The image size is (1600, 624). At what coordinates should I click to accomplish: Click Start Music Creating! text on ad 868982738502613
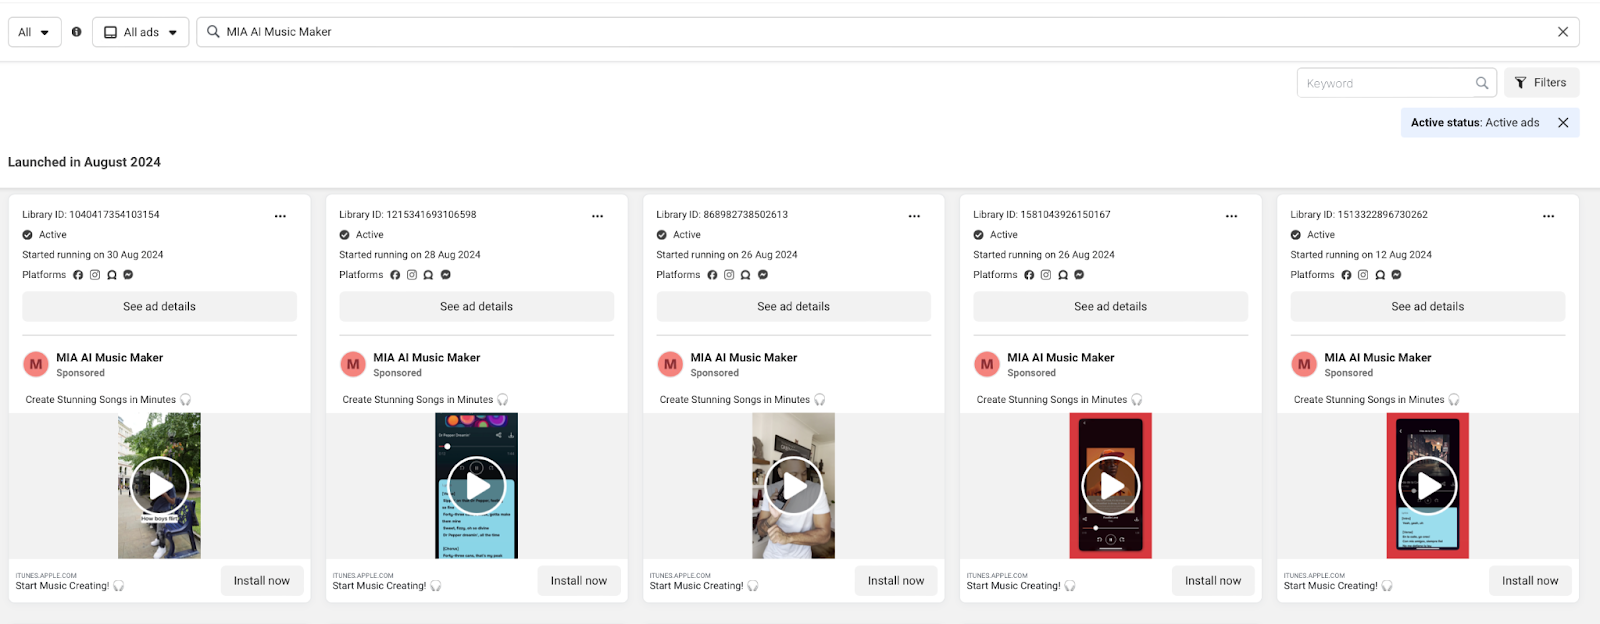pos(697,586)
